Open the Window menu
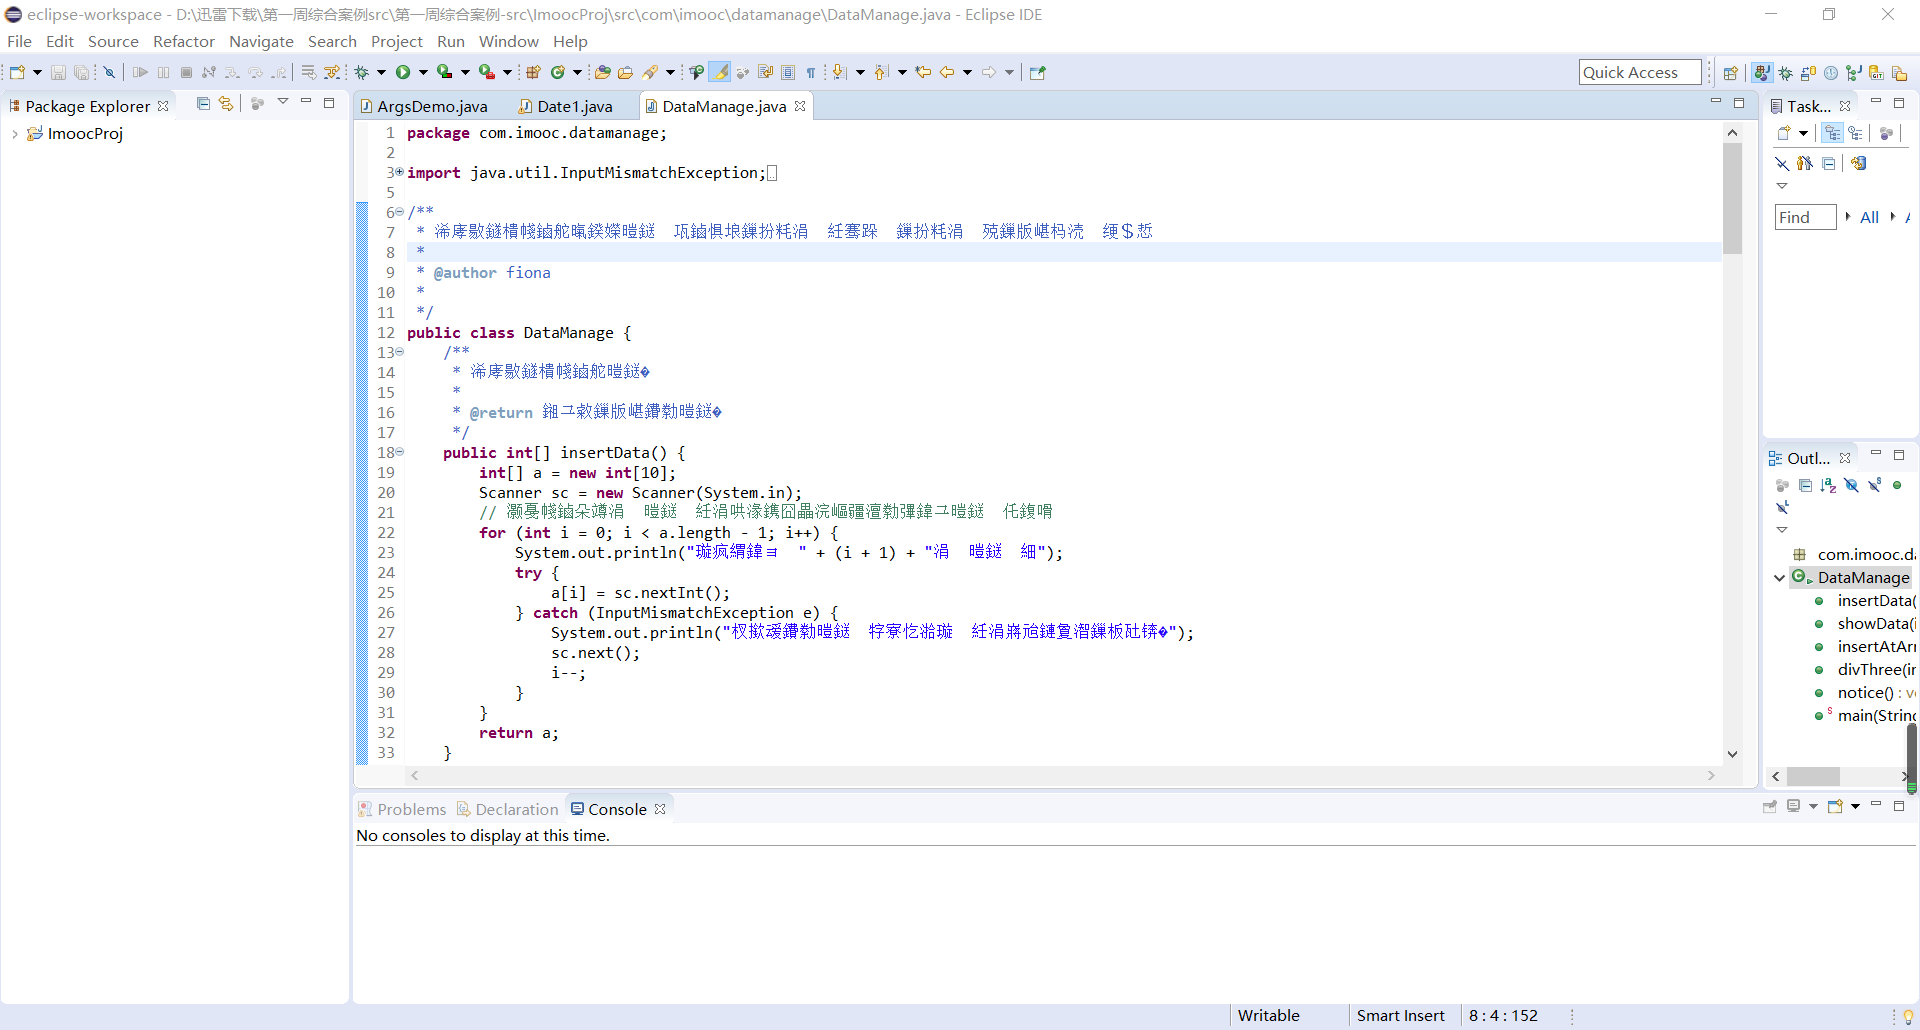Viewport: 1920px width, 1030px height. point(508,41)
